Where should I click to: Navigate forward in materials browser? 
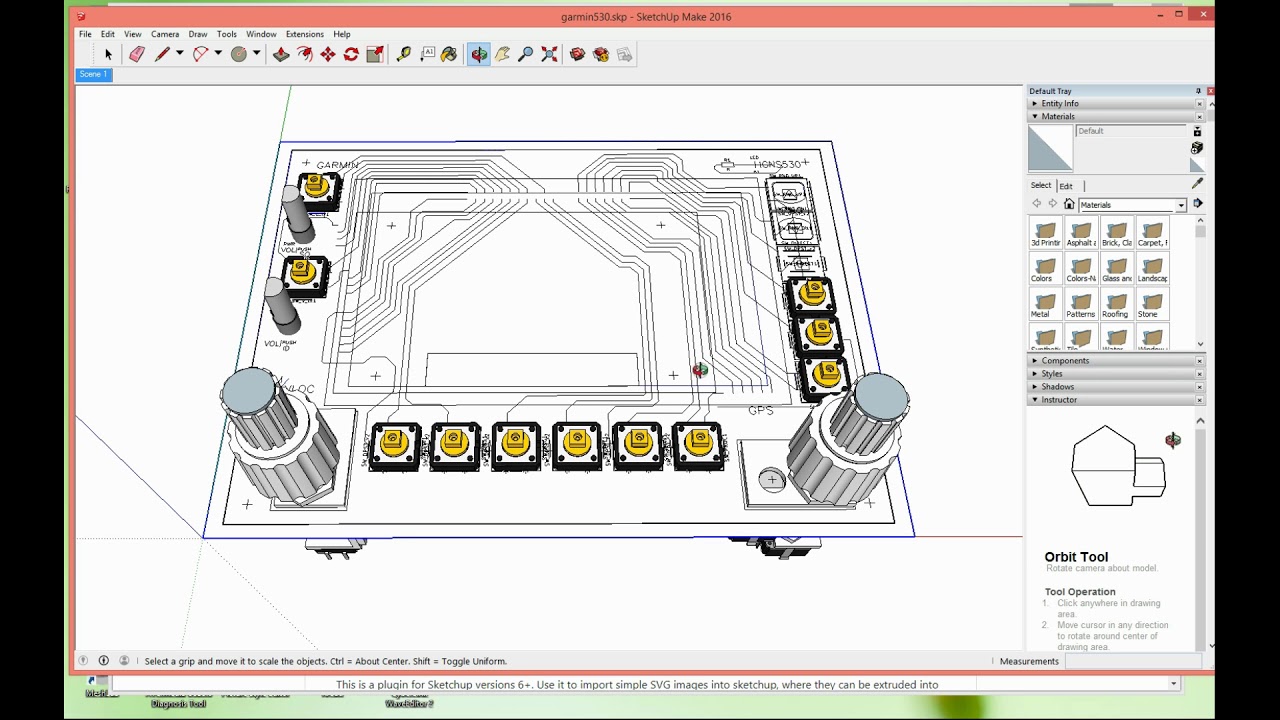pos(1052,204)
